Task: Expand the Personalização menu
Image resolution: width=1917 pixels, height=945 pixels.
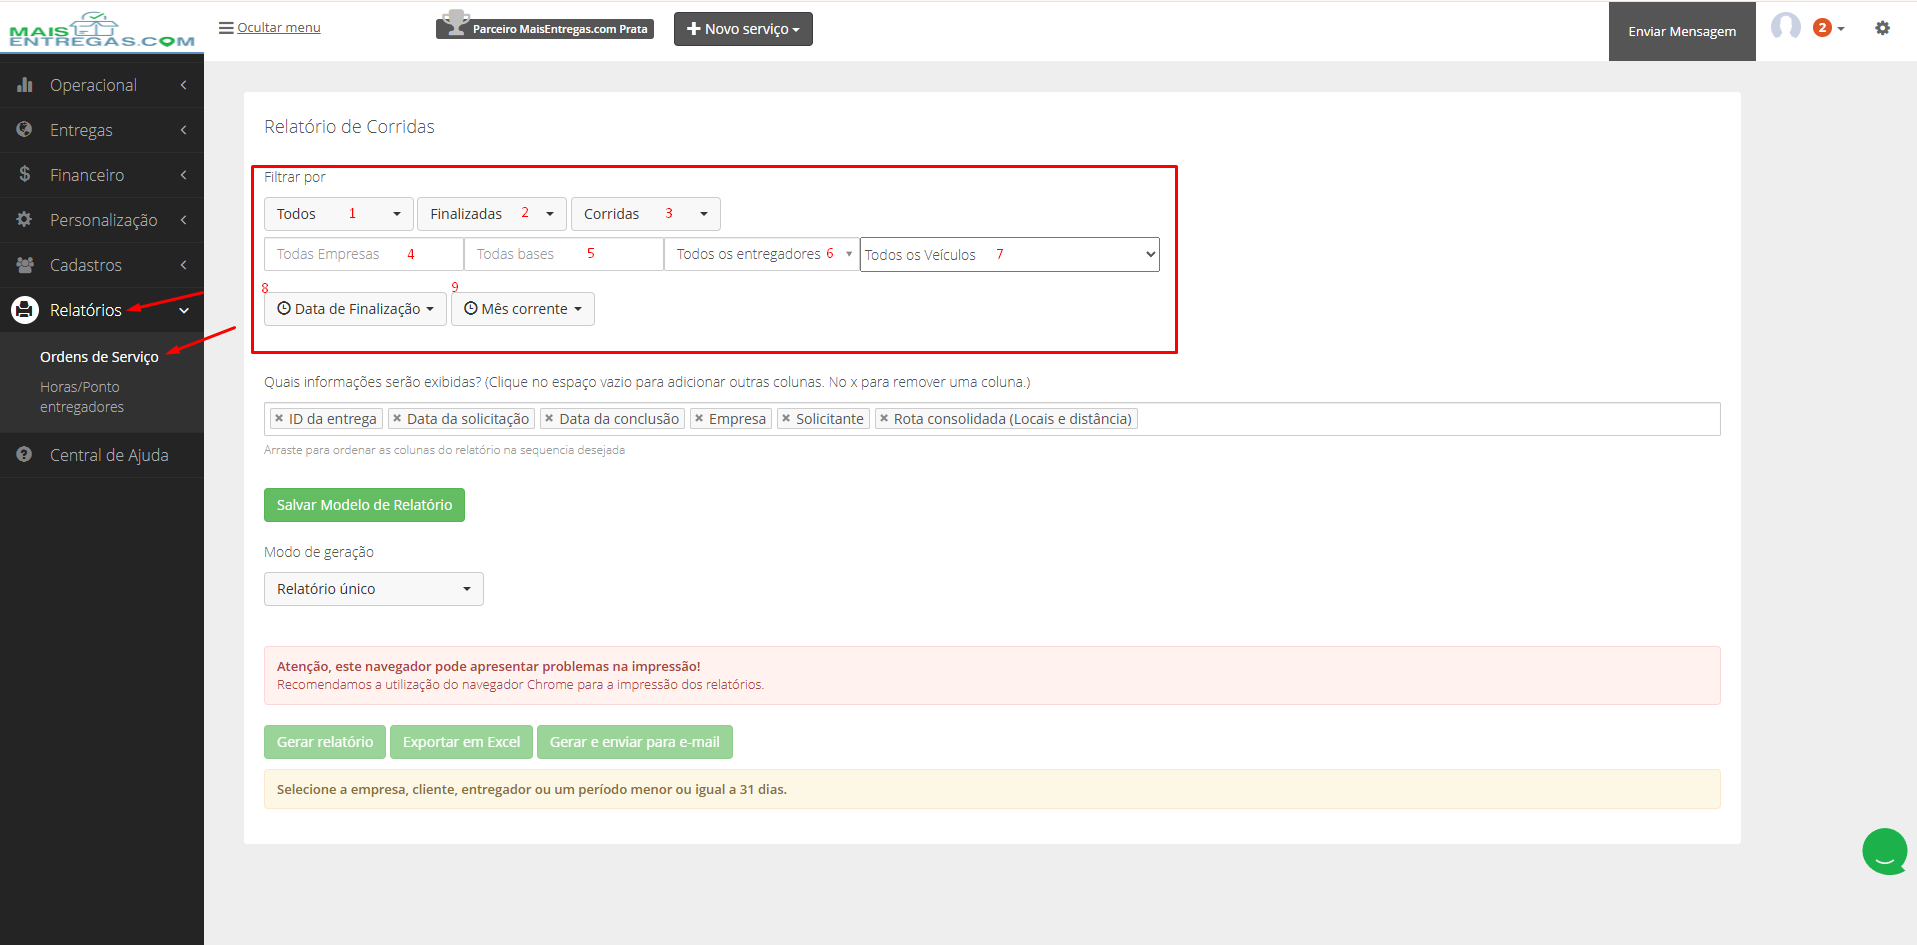Action: click(102, 220)
